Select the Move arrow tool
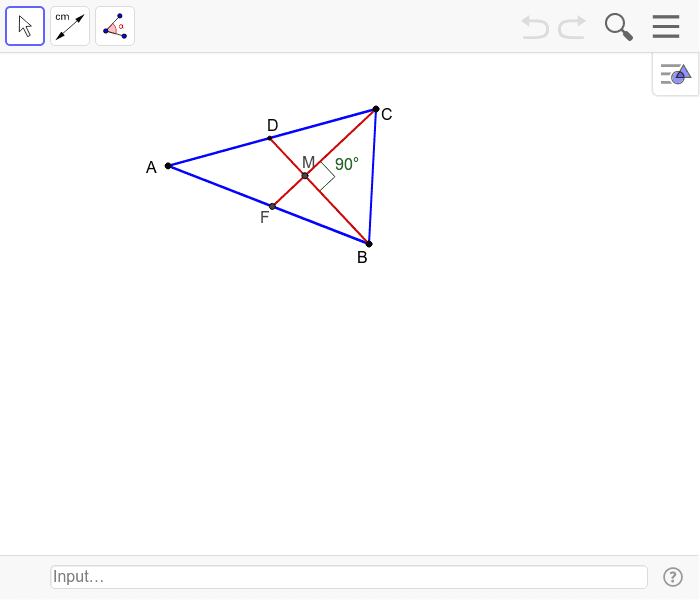The height and width of the screenshot is (600, 700). [25, 26]
